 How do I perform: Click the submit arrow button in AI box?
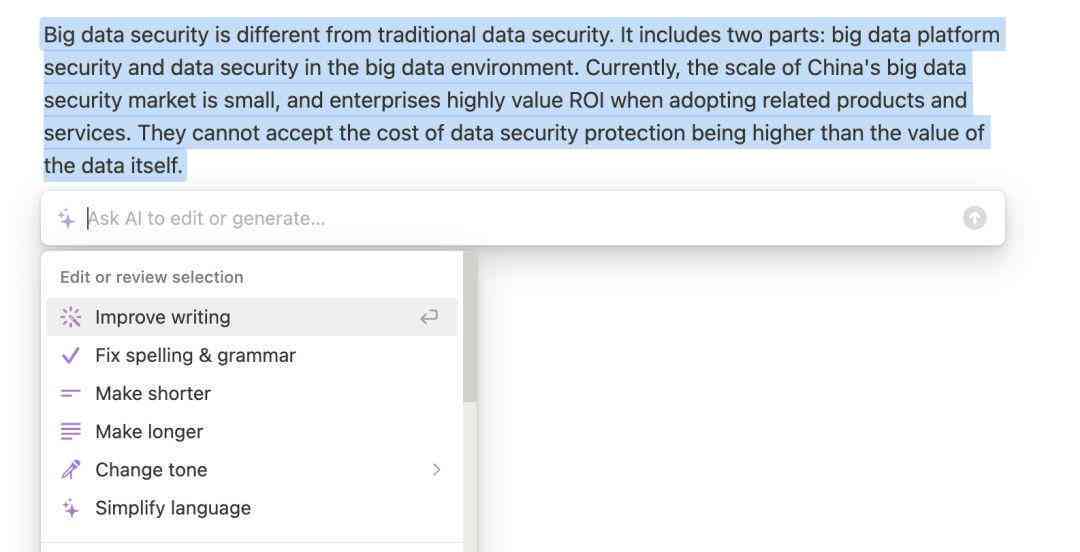click(974, 218)
